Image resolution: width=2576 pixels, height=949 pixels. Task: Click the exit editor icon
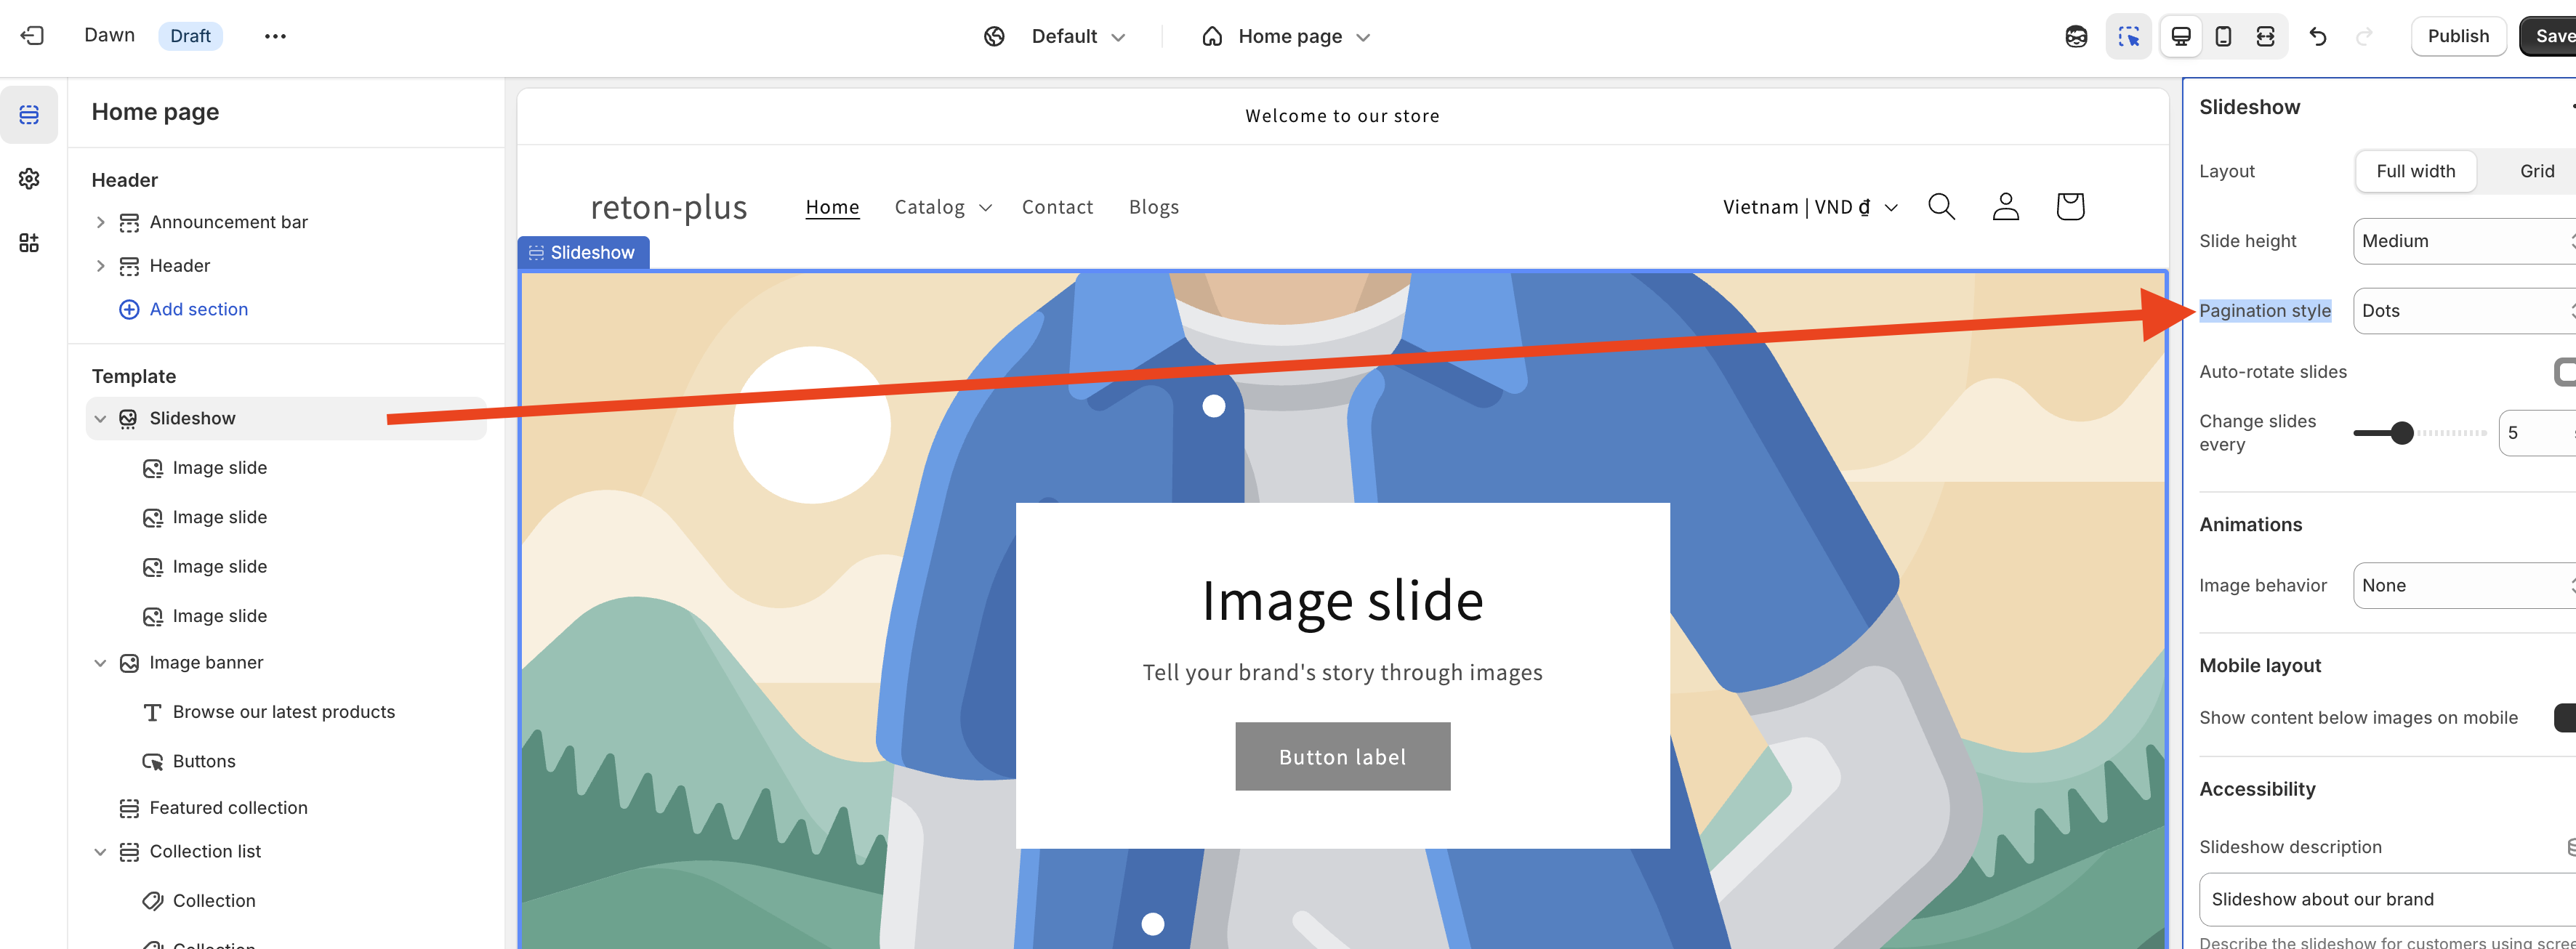point(32,36)
